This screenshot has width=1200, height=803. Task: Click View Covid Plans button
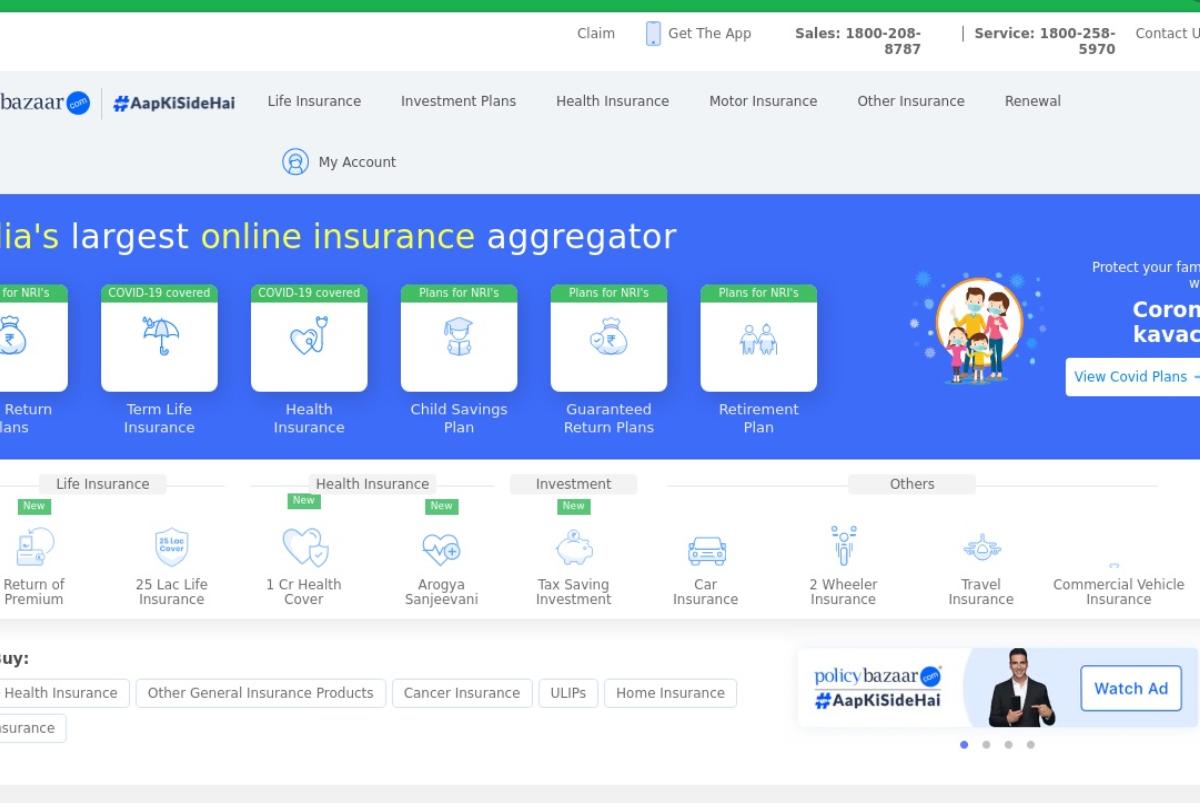click(1133, 377)
